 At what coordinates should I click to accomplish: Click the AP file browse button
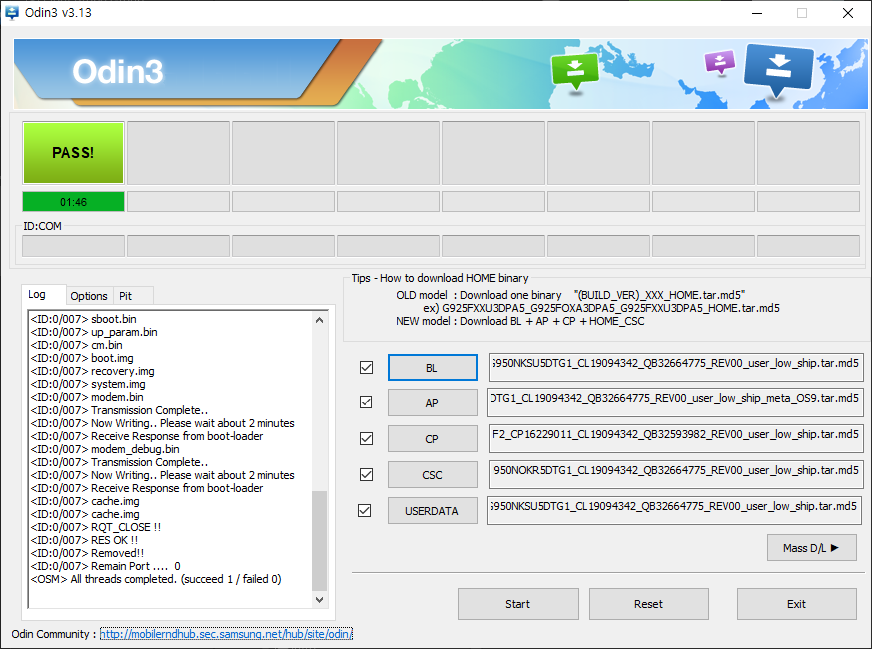click(433, 403)
